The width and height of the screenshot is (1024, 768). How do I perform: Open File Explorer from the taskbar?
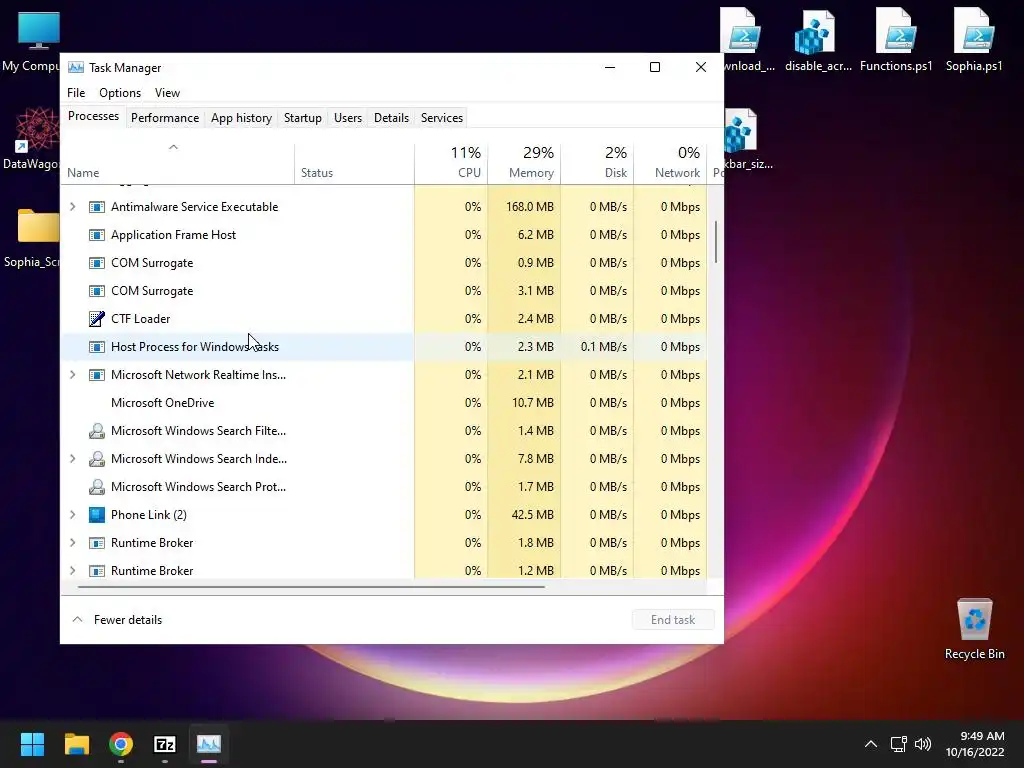pyautogui.click(x=76, y=744)
